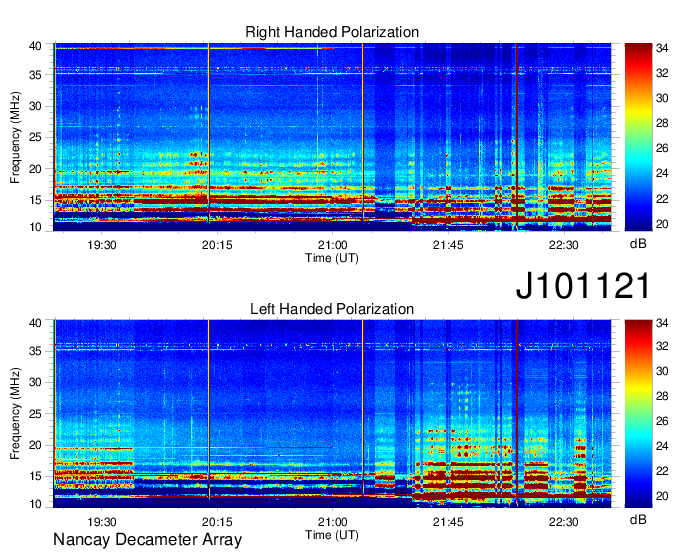Click the 19:30 time tick of left-handed plot
680x552 pixels.
click(101, 522)
